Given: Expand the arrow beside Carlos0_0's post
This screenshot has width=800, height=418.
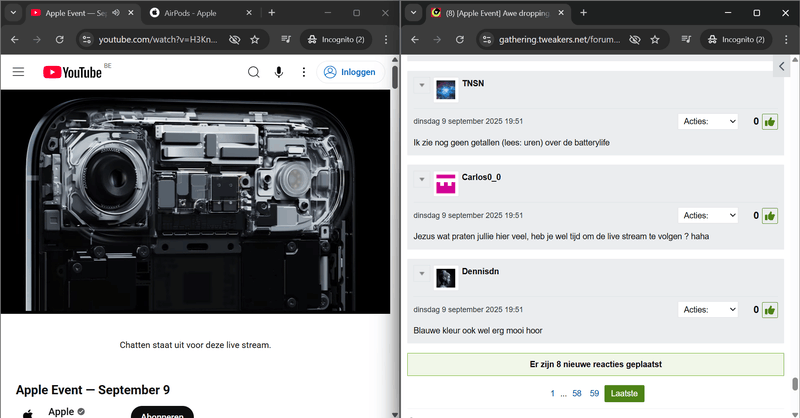Looking at the screenshot, I should pos(422,179).
